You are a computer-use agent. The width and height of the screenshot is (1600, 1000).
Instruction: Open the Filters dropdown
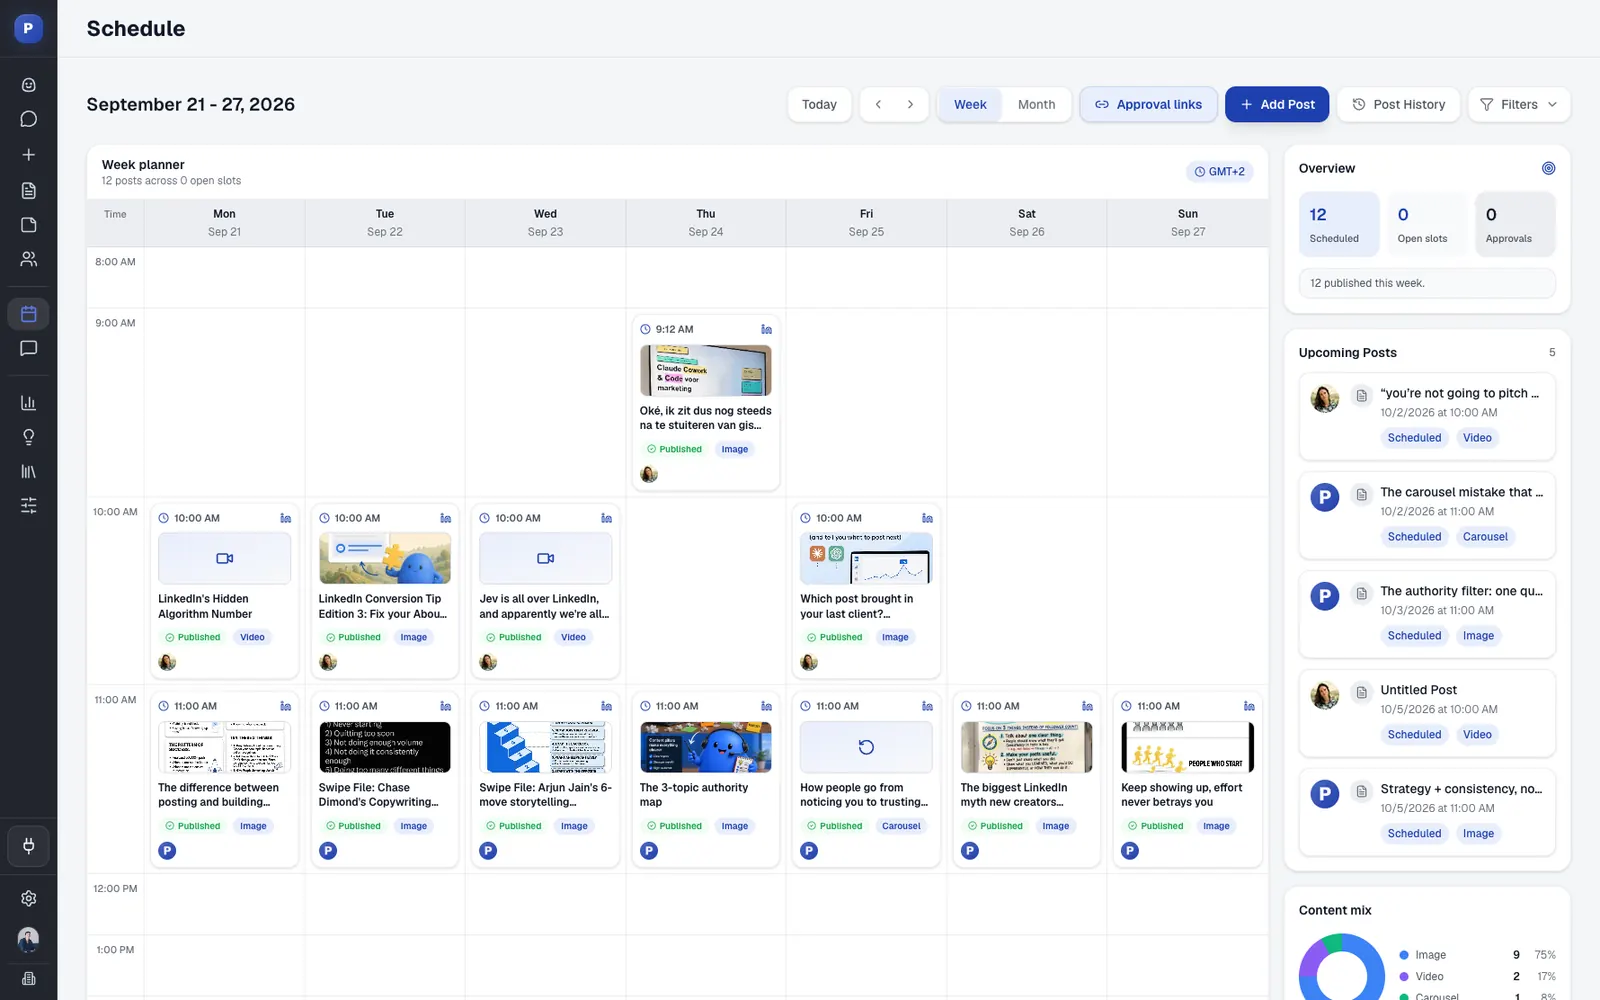pyautogui.click(x=1518, y=104)
